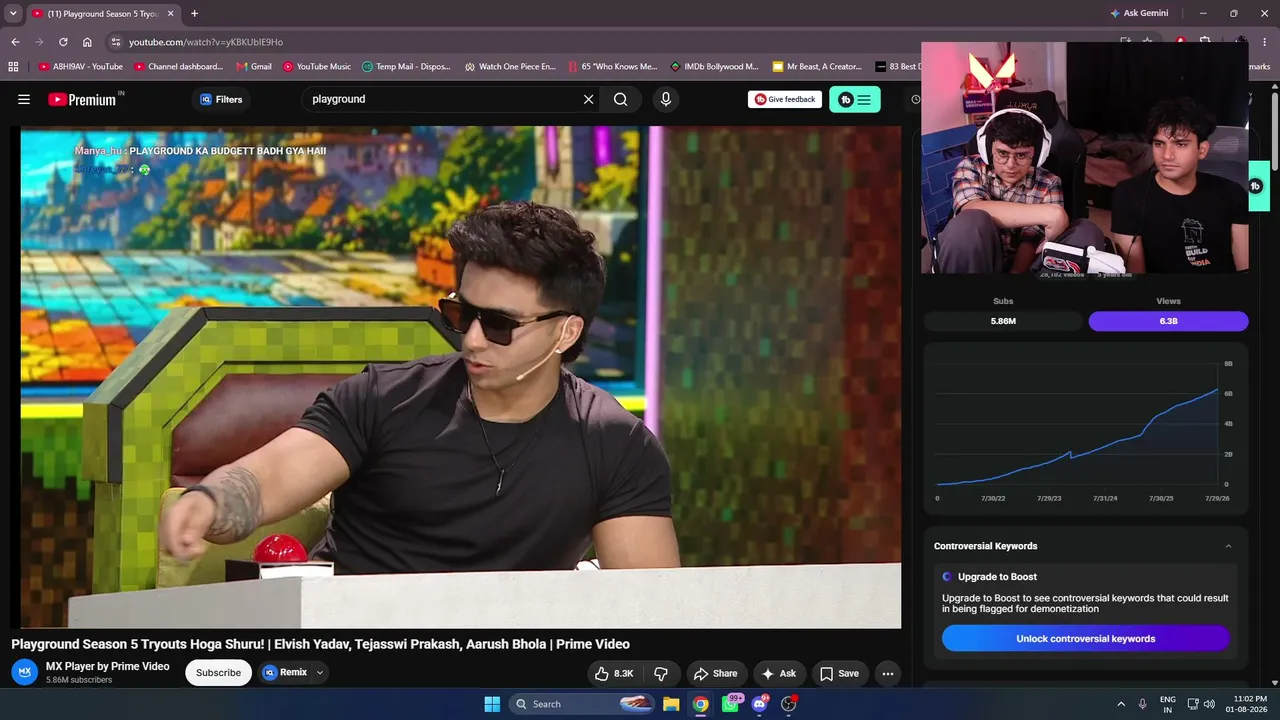
Task: Click the Upgrade to Boost heading
Action: click(997, 577)
